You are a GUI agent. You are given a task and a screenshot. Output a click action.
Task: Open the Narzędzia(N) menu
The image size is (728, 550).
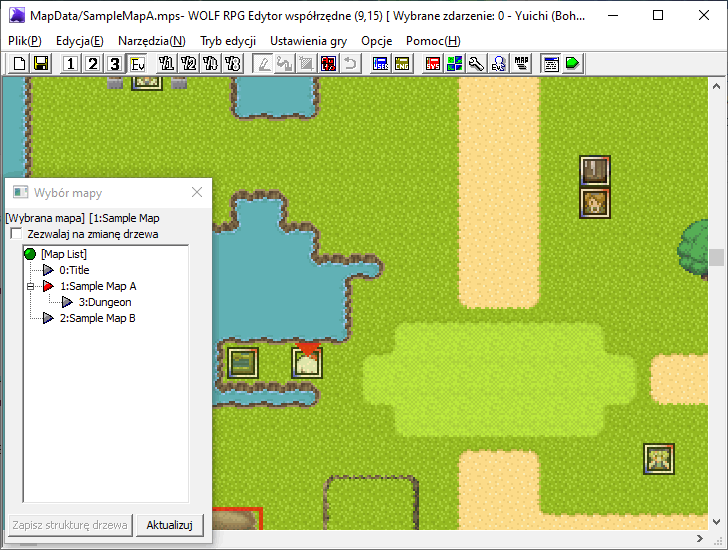(x=152, y=41)
